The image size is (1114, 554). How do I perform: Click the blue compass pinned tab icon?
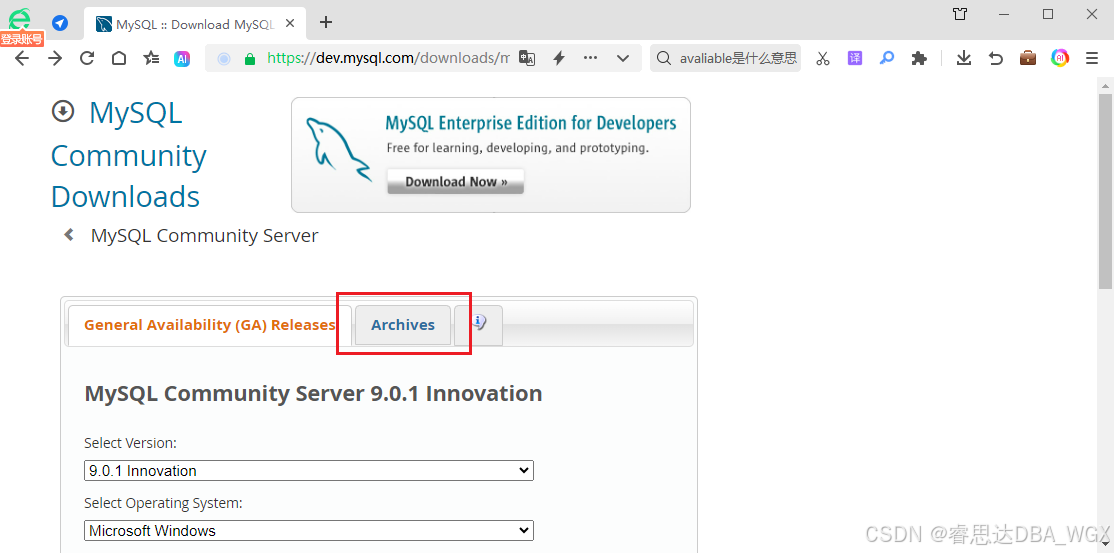point(60,23)
